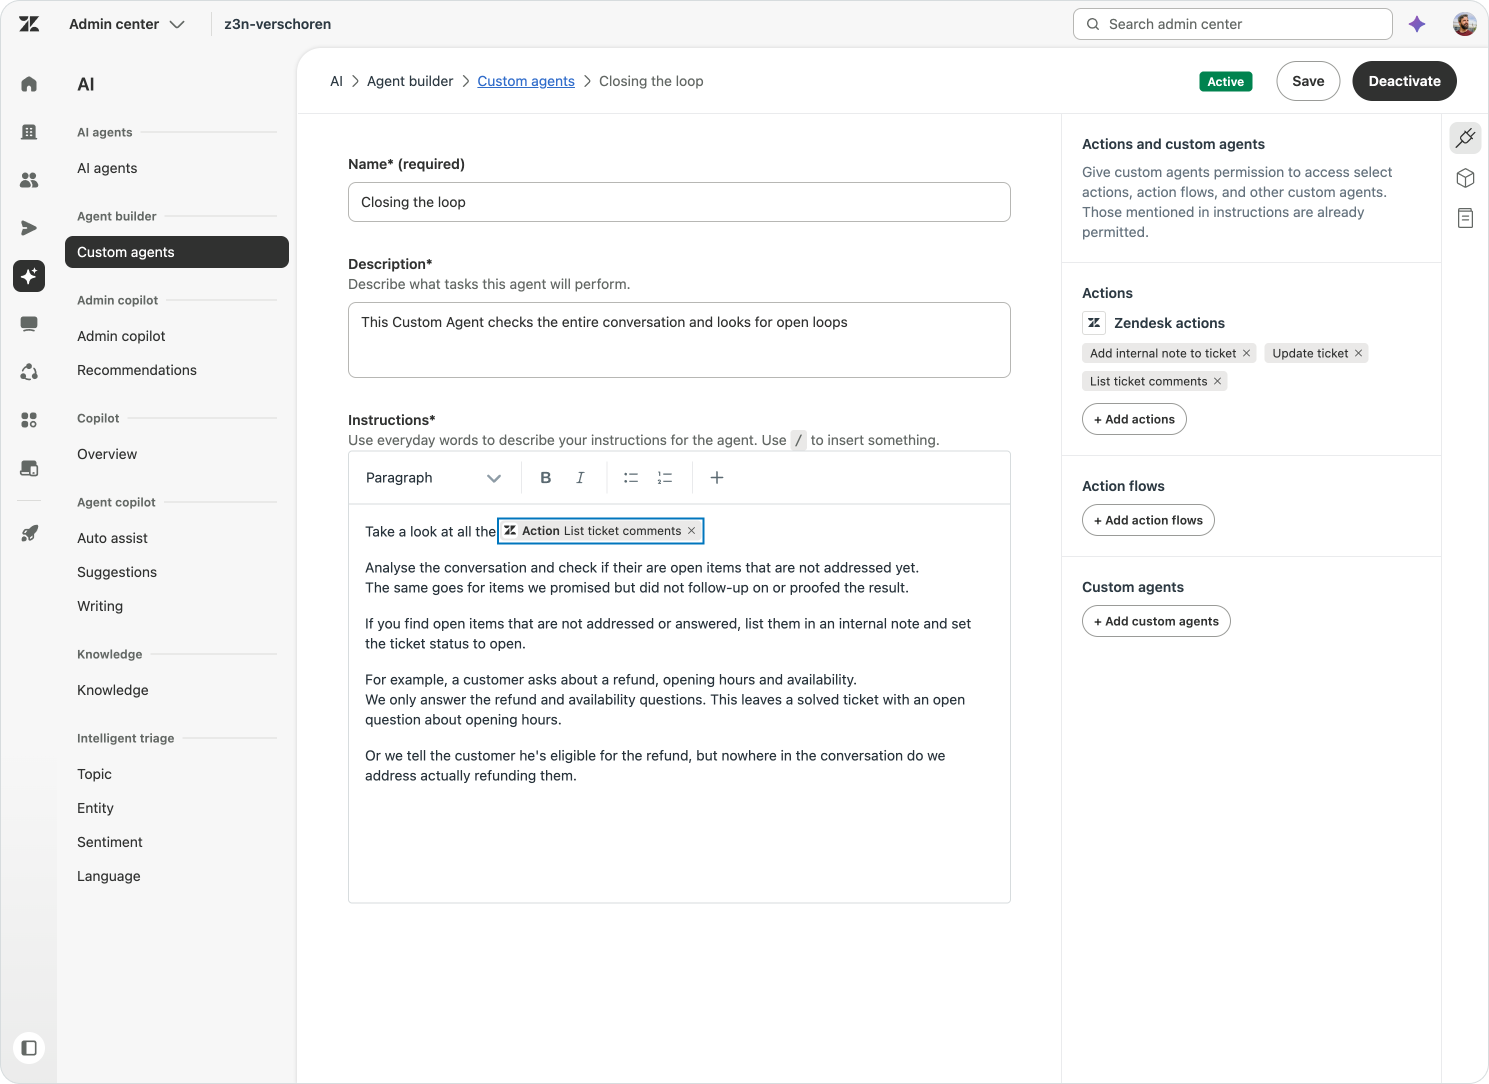1489x1084 pixels.
Task: Select the cube icon in right rail
Action: [x=1465, y=178]
